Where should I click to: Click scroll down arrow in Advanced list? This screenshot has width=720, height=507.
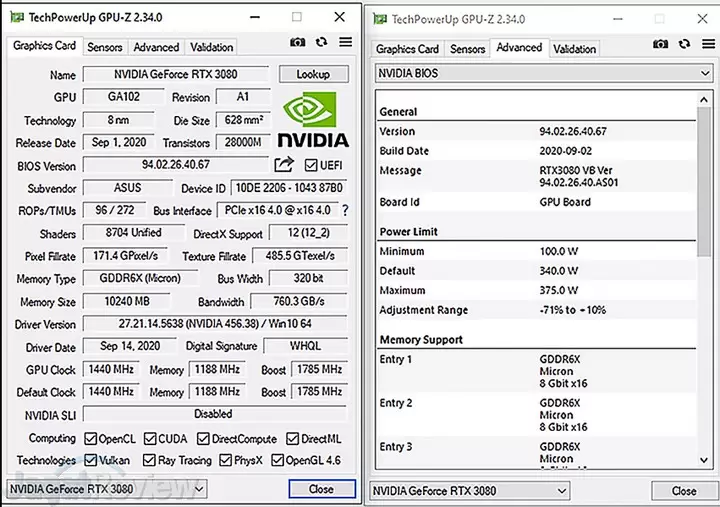coord(703,460)
